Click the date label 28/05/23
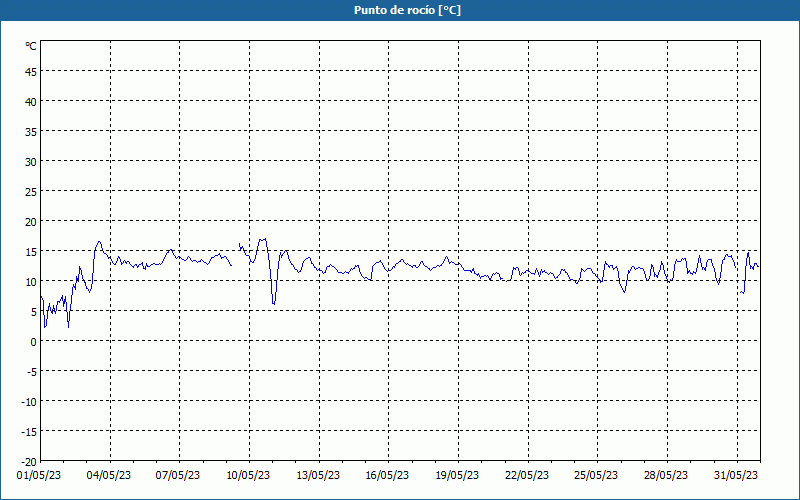 pyautogui.click(x=666, y=475)
